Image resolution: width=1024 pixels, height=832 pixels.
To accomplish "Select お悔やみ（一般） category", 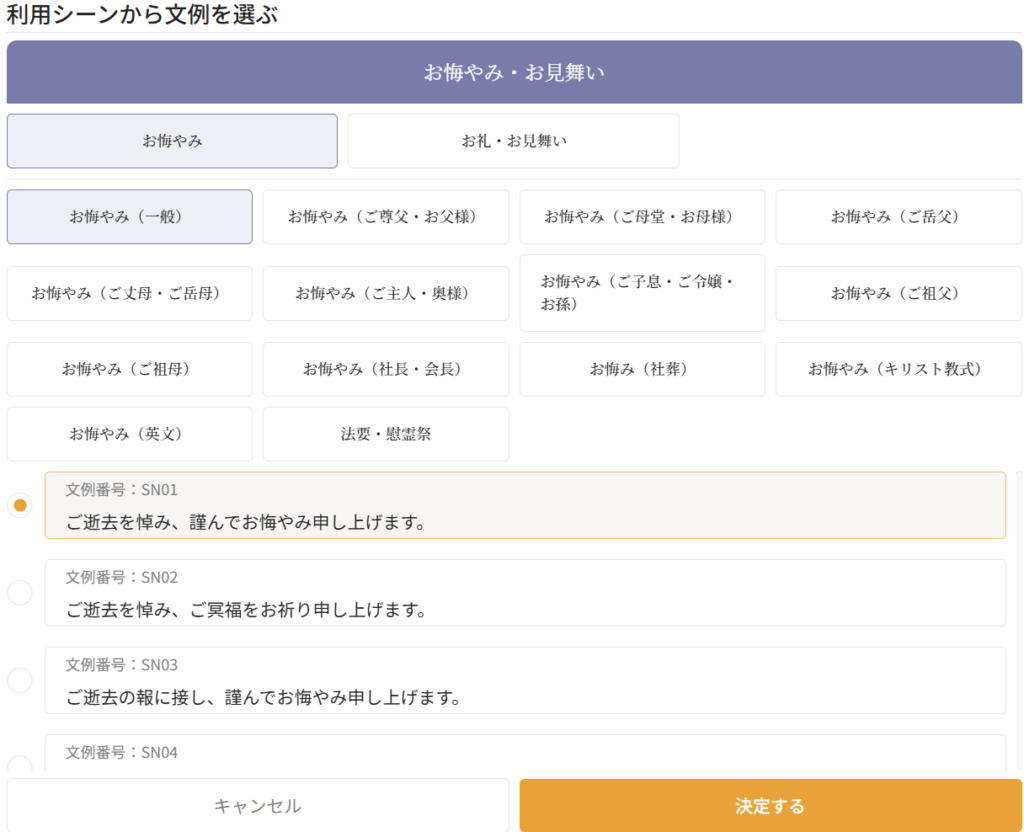I will pos(130,217).
